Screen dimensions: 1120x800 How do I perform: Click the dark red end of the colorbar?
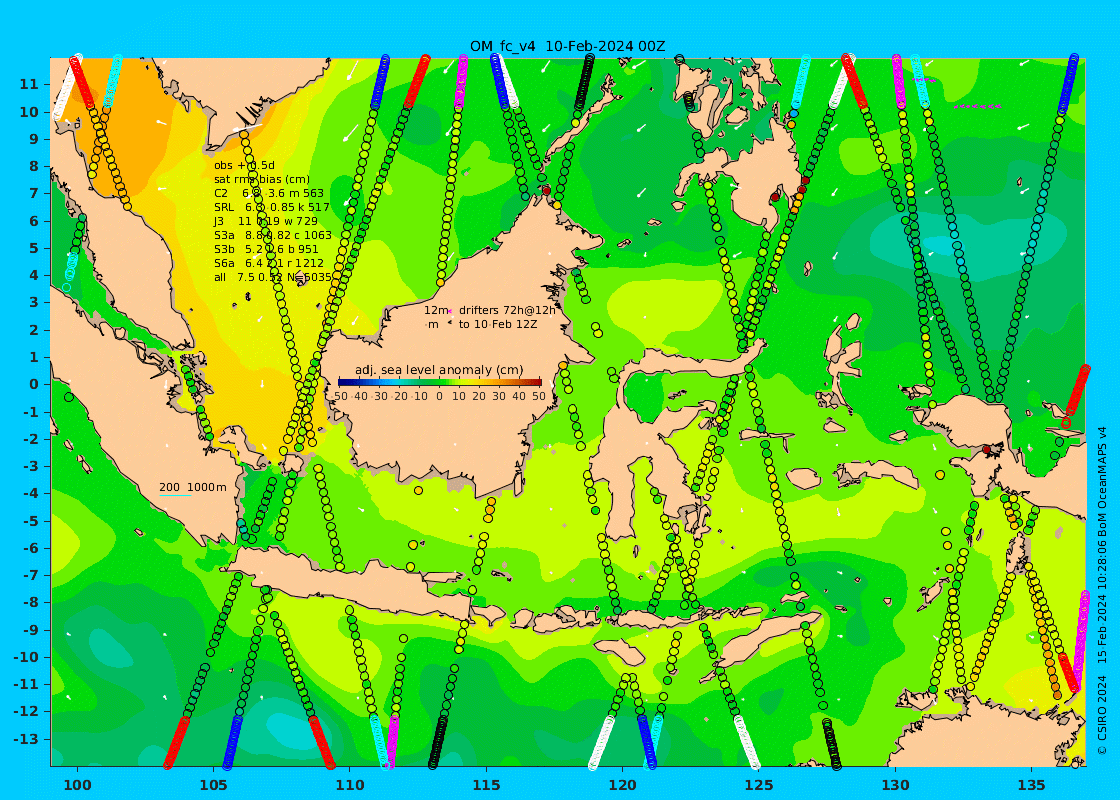(538, 382)
